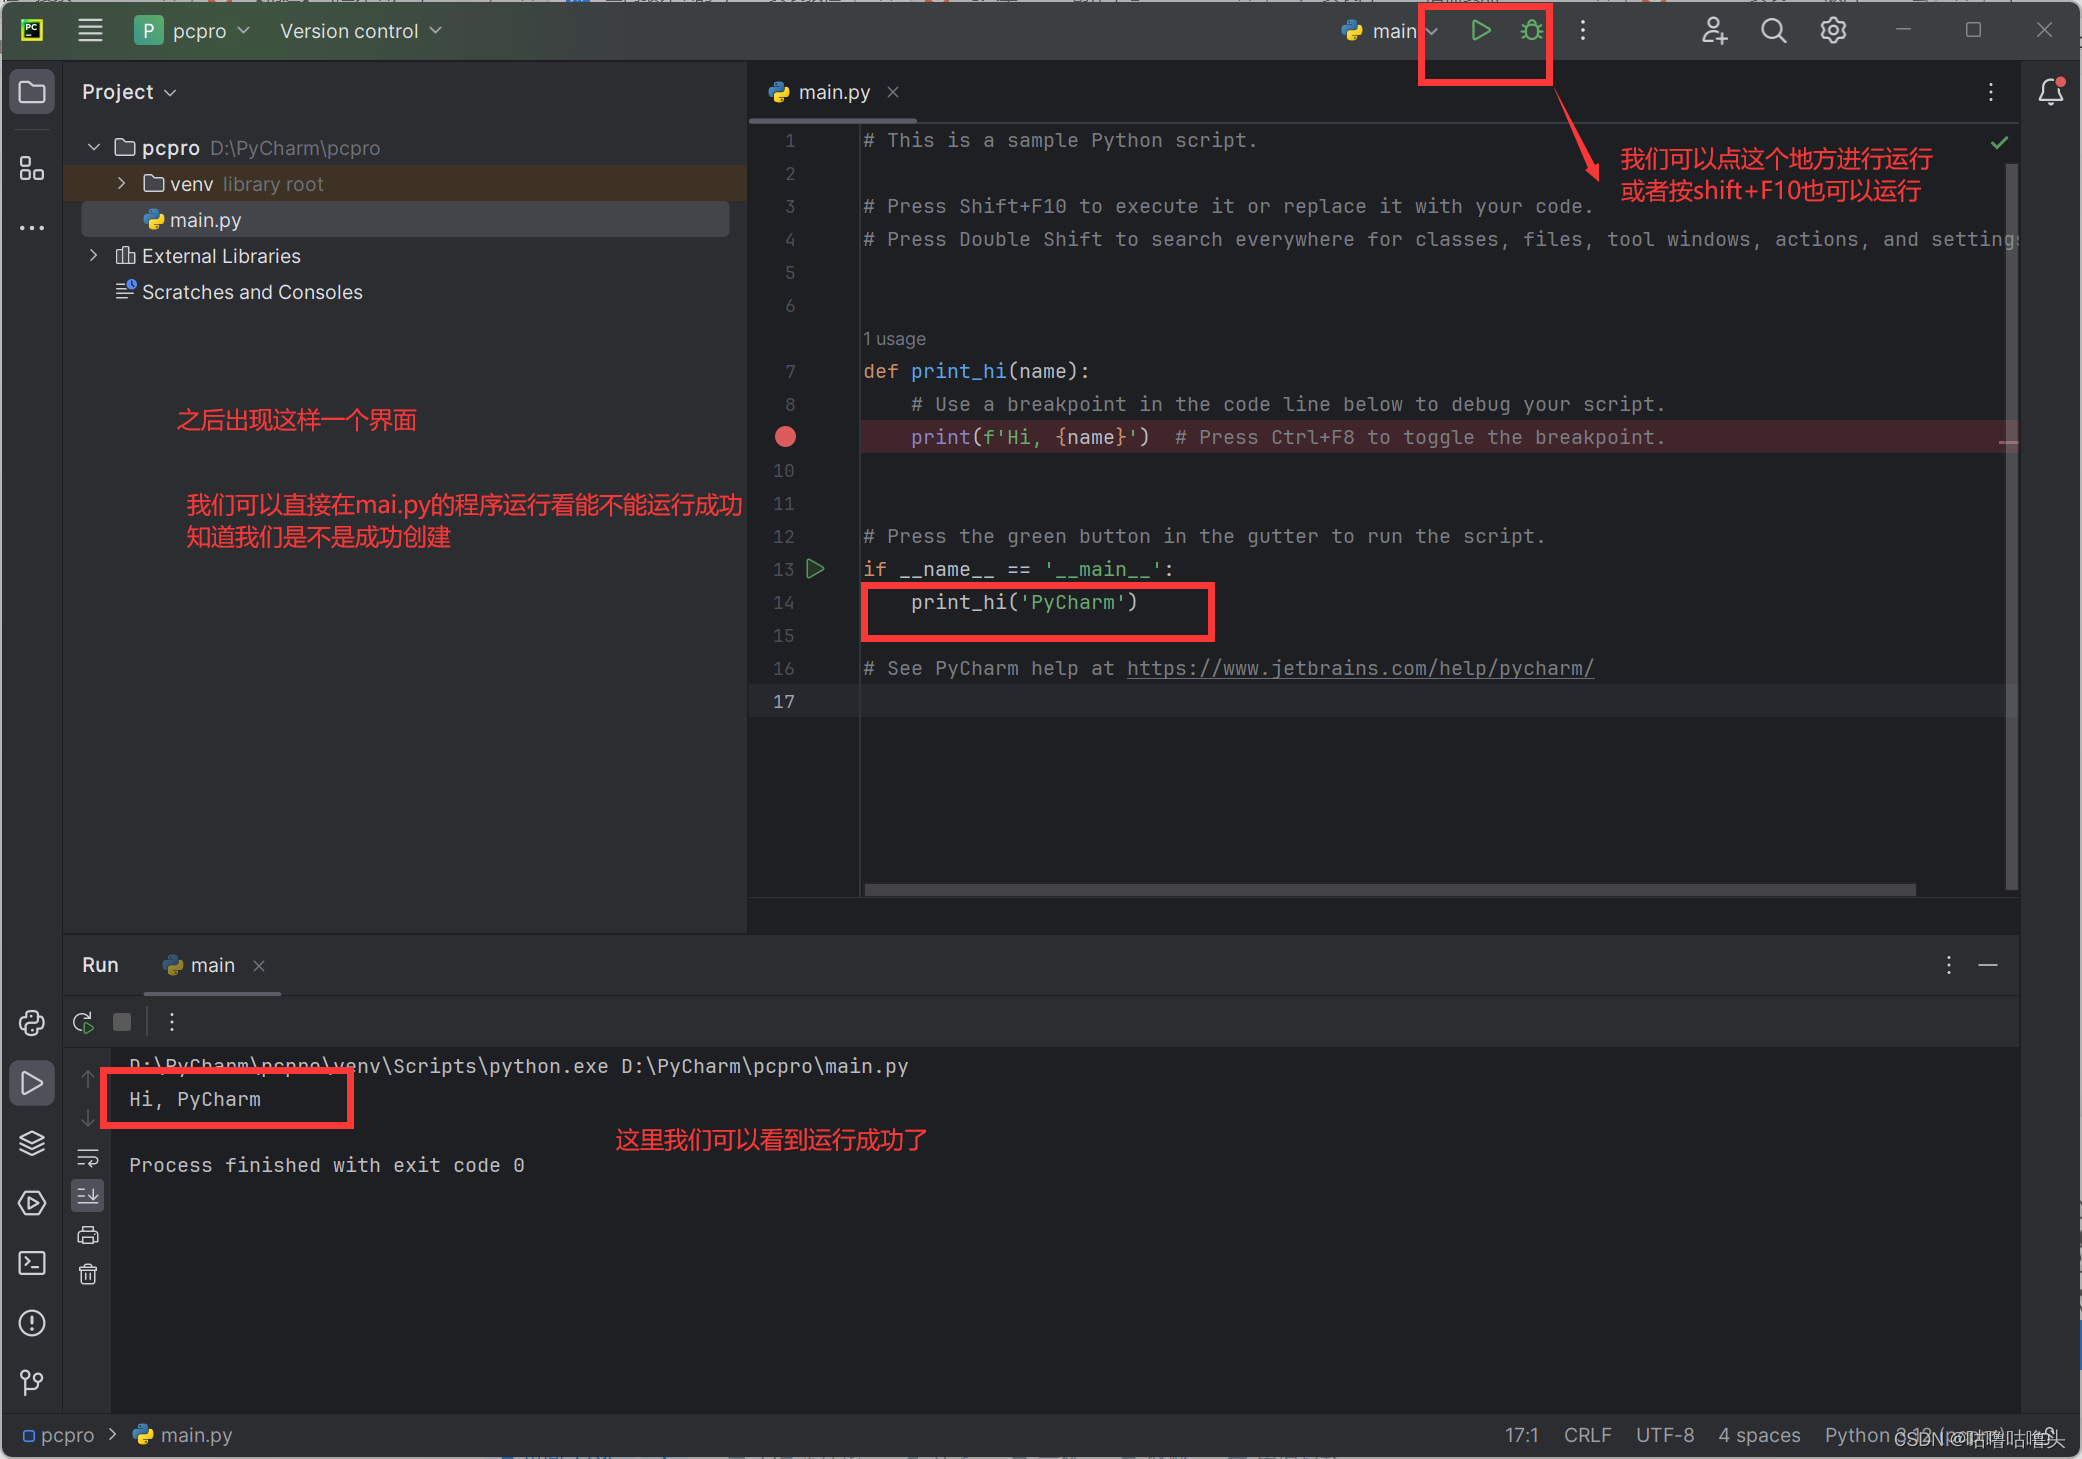This screenshot has width=2082, height=1459.
Task: Open the Terminal tool window
Action: pyautogui.click(x=31, y=1263)
